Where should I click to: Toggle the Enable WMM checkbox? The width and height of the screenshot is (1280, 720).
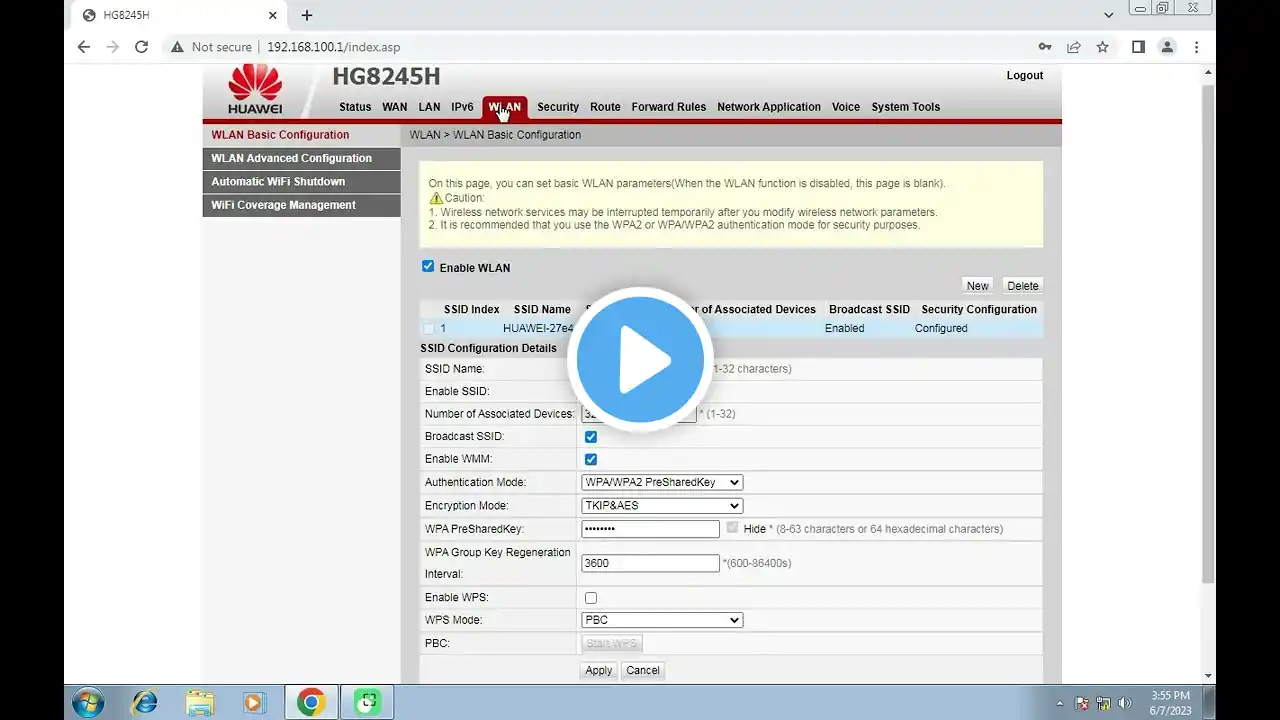(x=591, y=459)
